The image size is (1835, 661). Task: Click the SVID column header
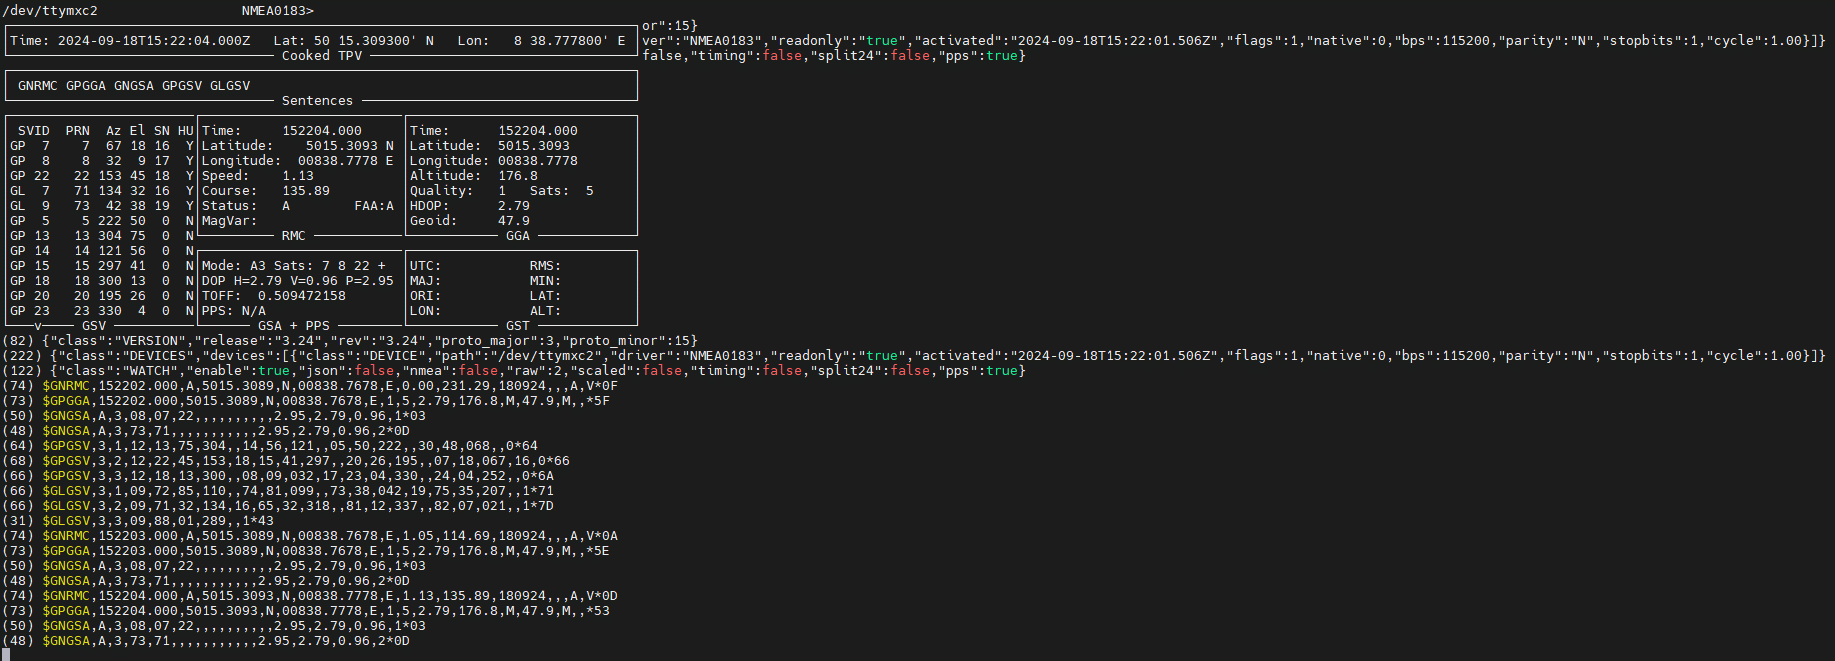[34, 131]
